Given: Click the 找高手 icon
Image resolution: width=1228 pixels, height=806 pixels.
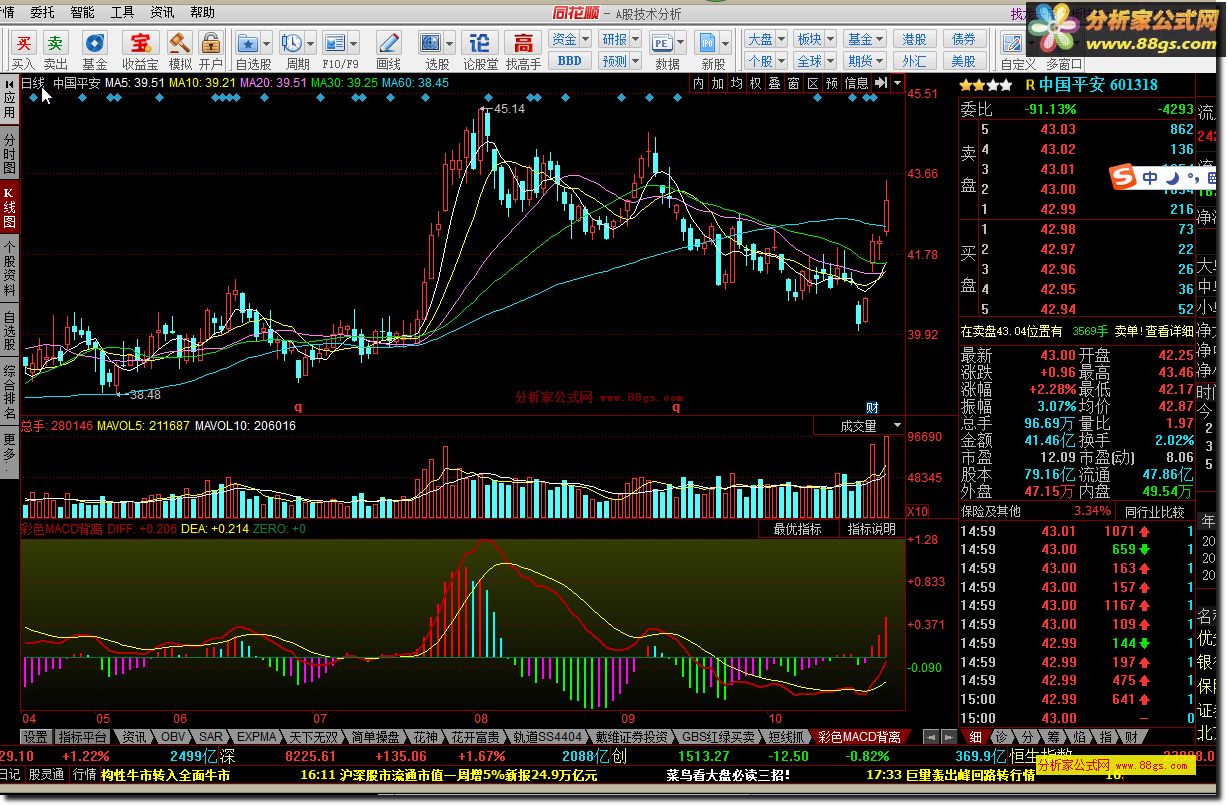Looking at the screenshot, I should click(x=523, y=43).
